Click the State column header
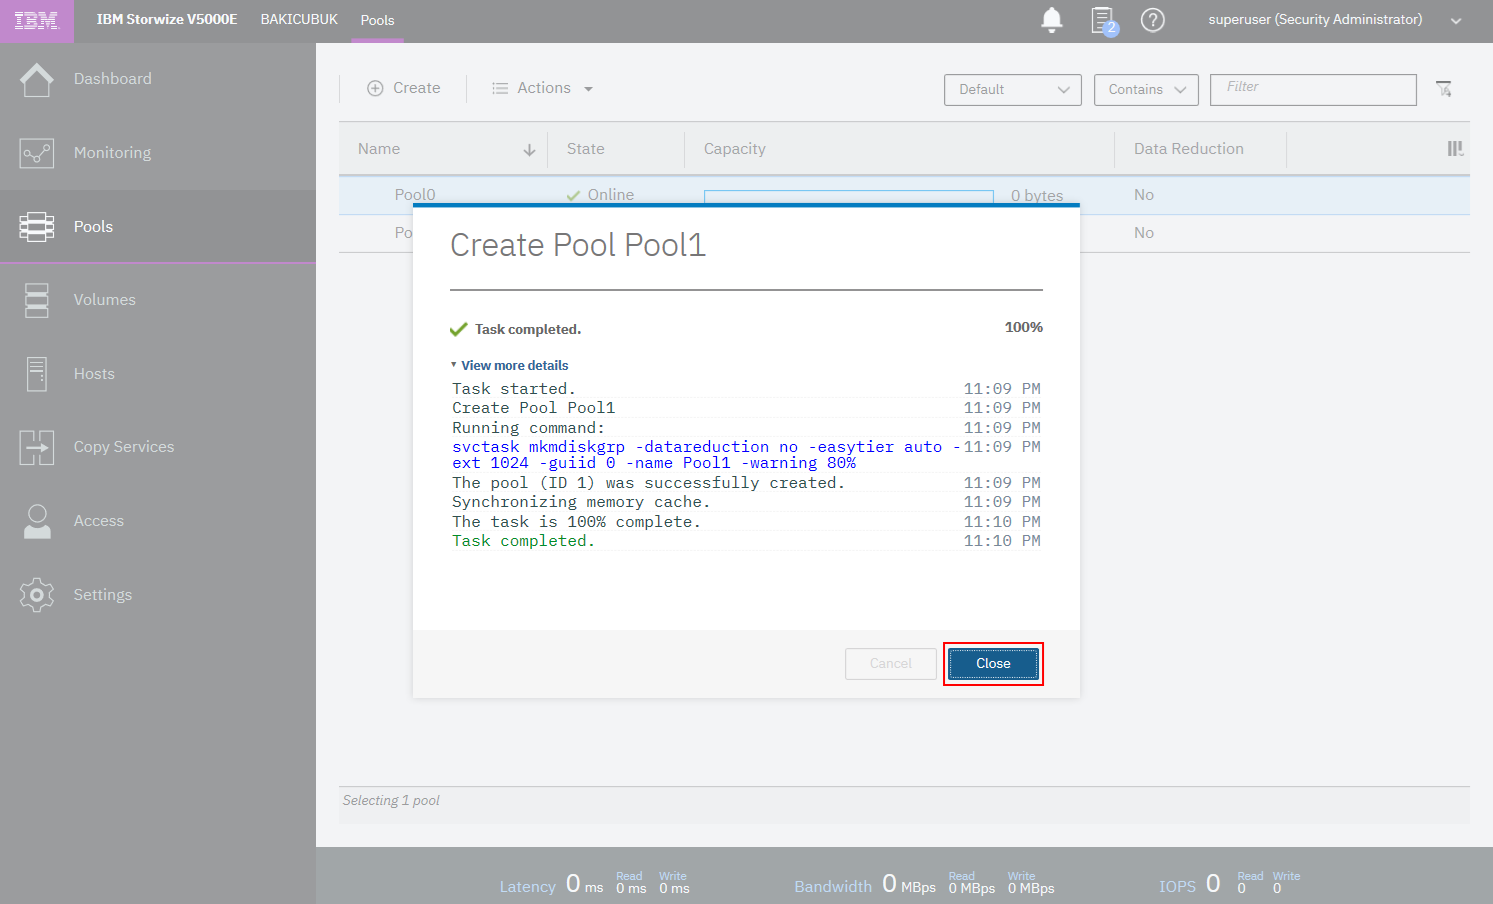This screenshot has height=904, width=1493. [x=586, y=149]
